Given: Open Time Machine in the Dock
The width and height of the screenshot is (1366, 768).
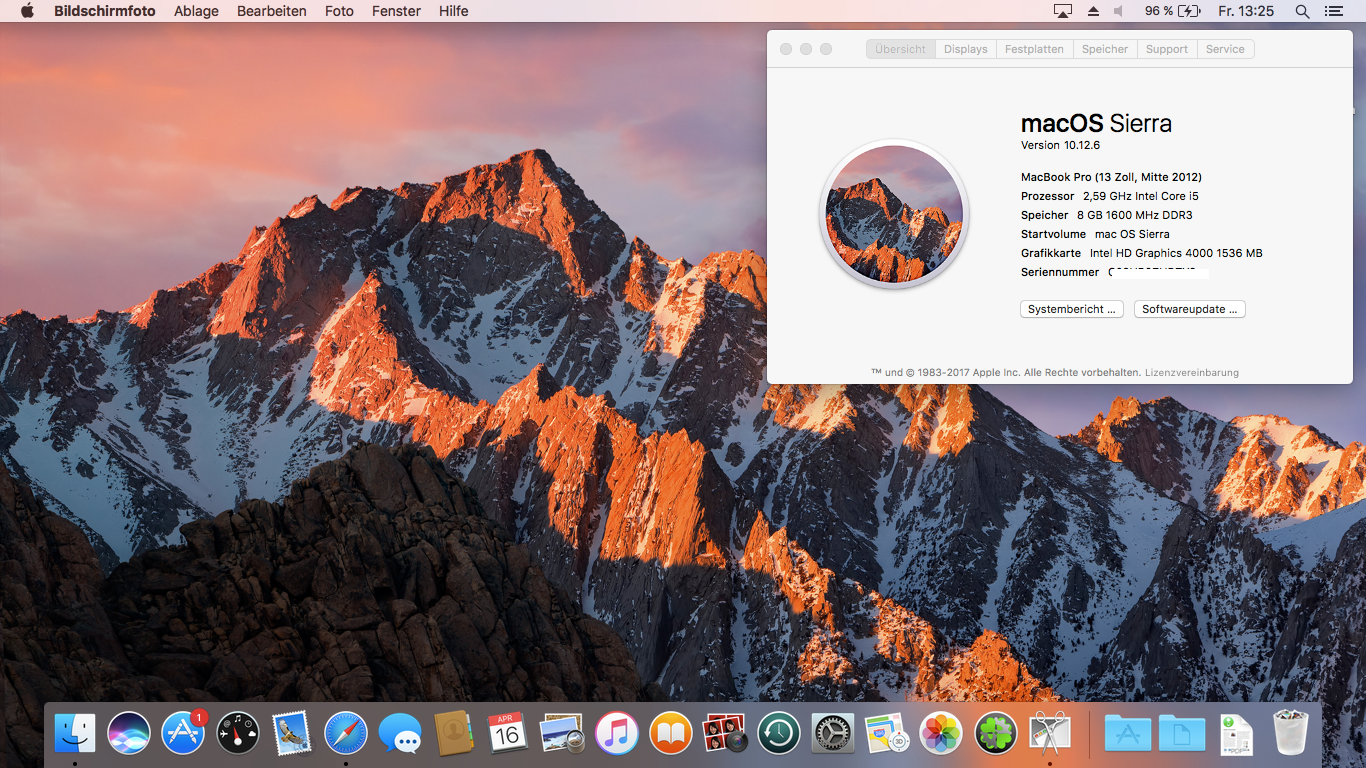Looking at the screenshot, I should 778,733.
